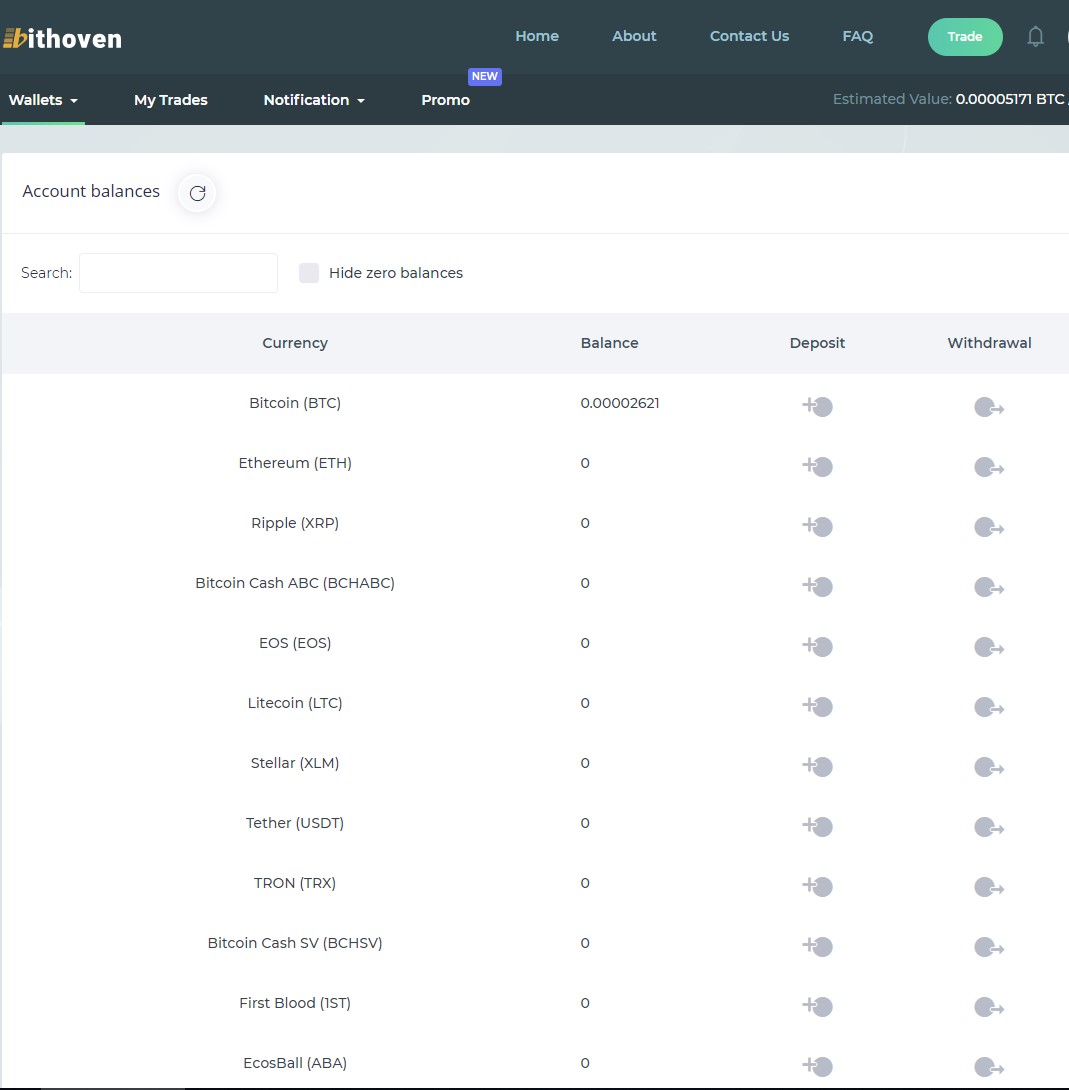Open deposit for Ethereum (ETH)

click(x=817, y=466)
